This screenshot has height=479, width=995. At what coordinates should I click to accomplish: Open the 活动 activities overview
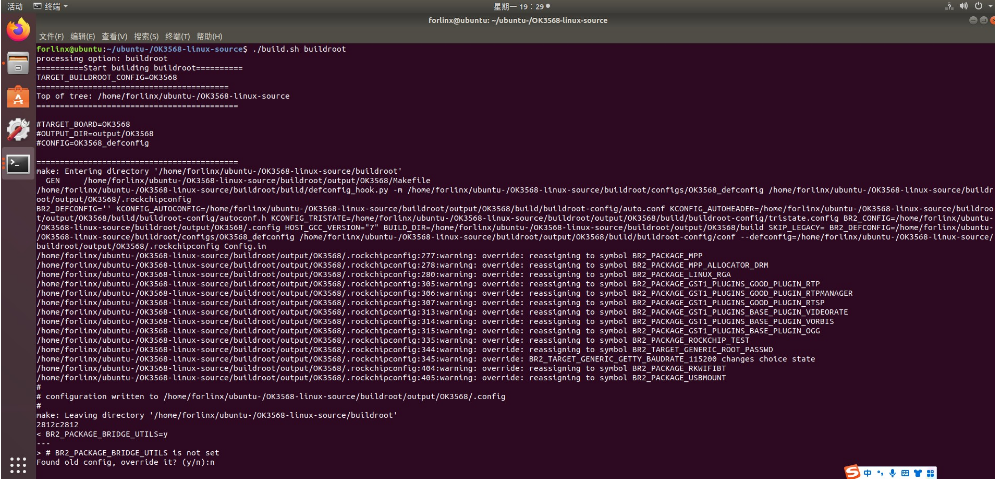(x=14, y=6)
